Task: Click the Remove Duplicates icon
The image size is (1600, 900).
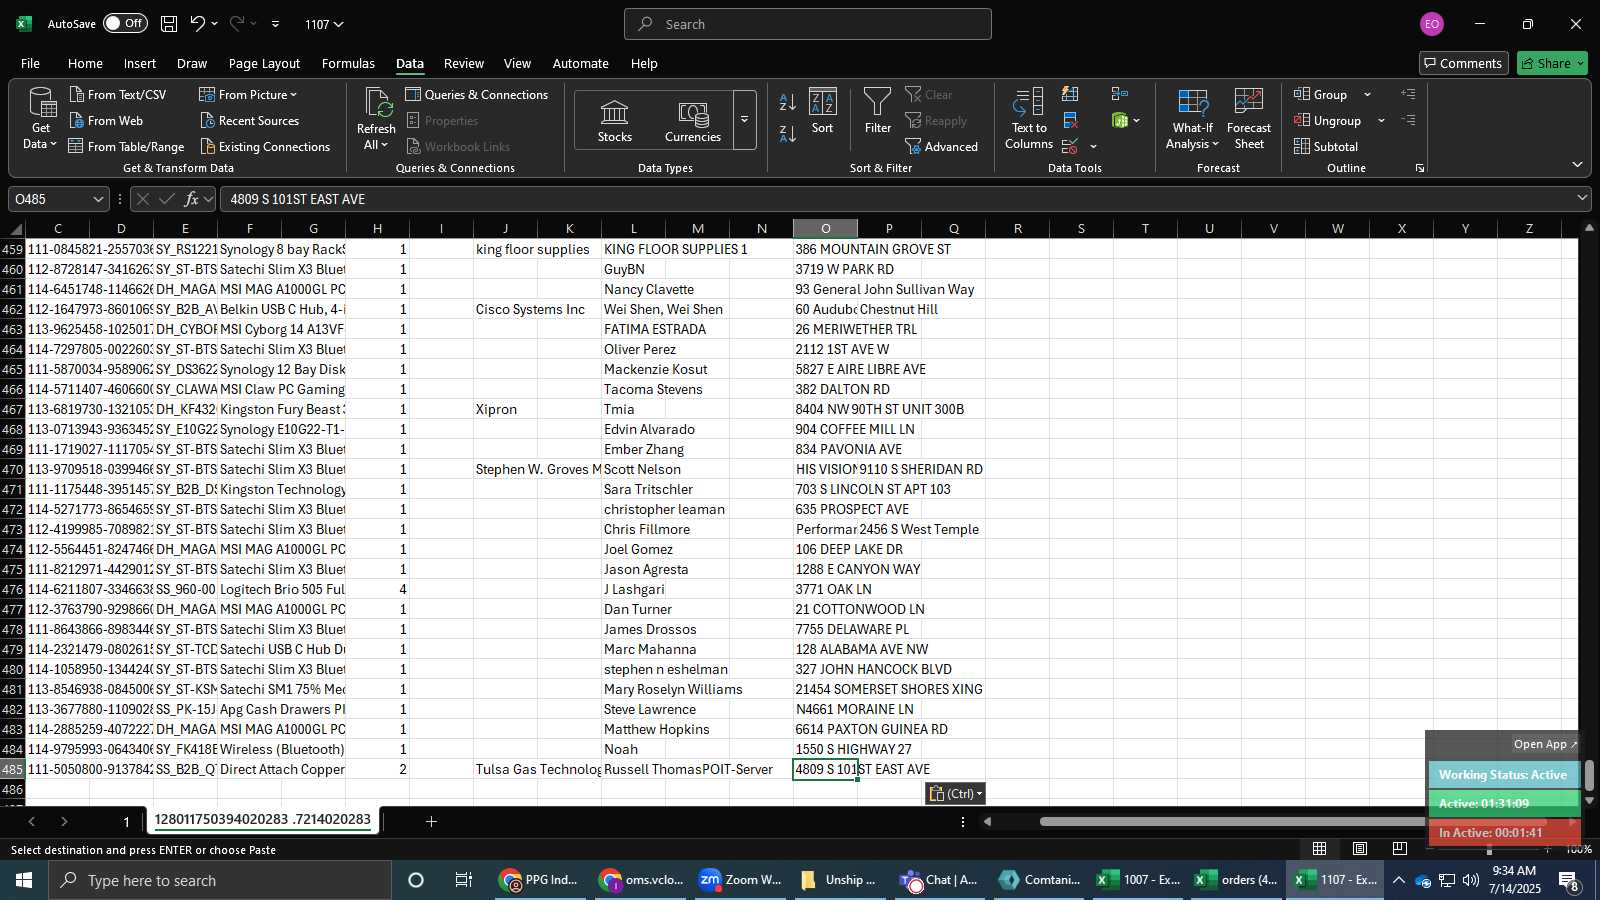Action: click(x=1070, y=121)
